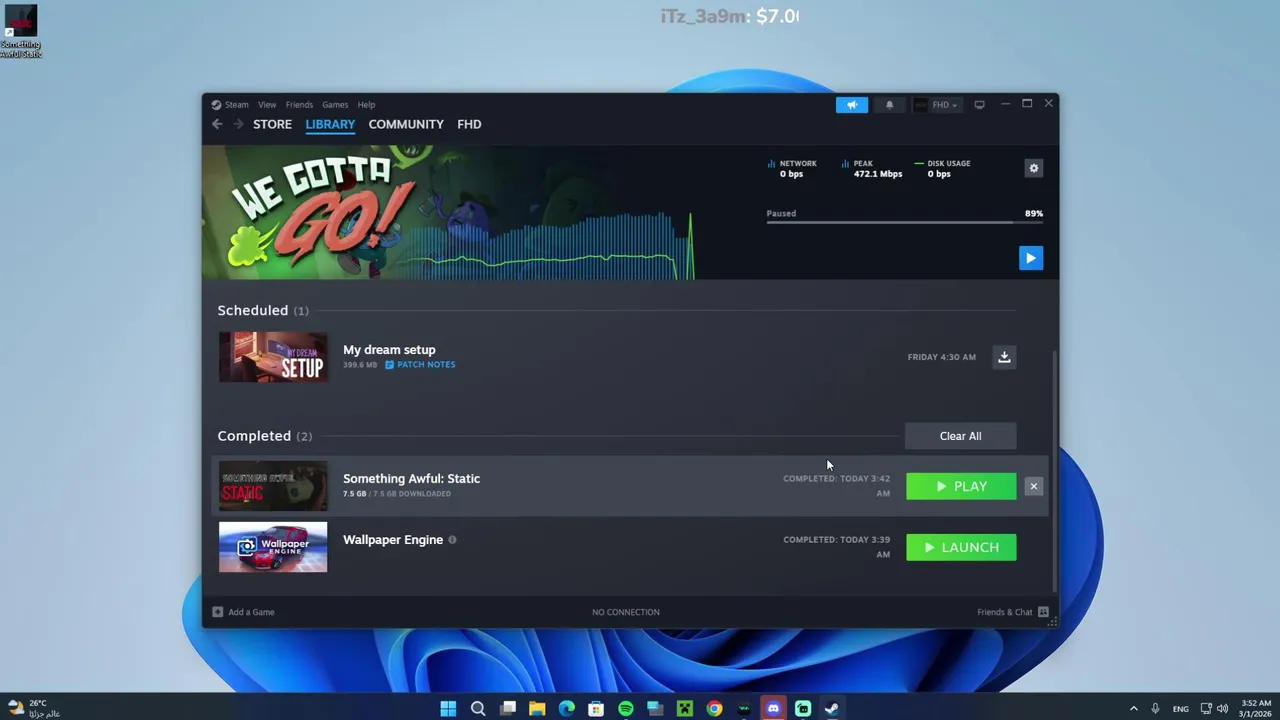Open File Explorer from the taskbar

click(537, 708)
